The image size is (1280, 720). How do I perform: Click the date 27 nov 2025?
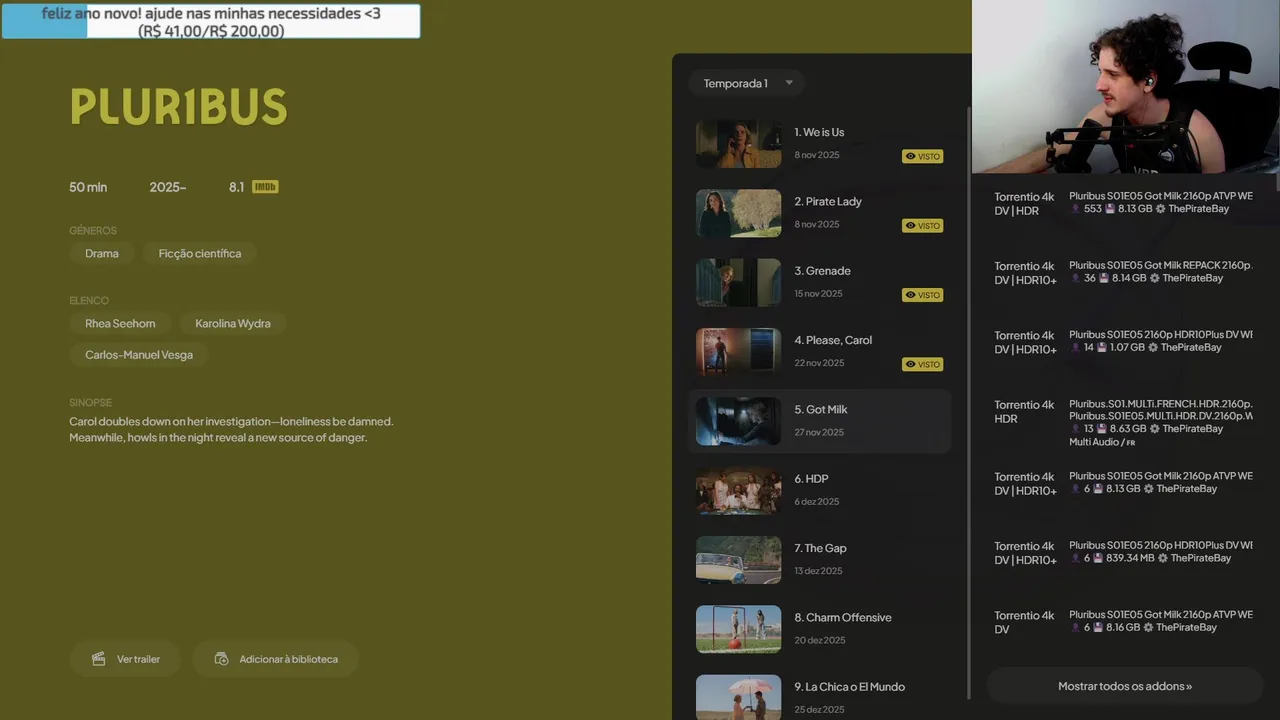point(819,432)
